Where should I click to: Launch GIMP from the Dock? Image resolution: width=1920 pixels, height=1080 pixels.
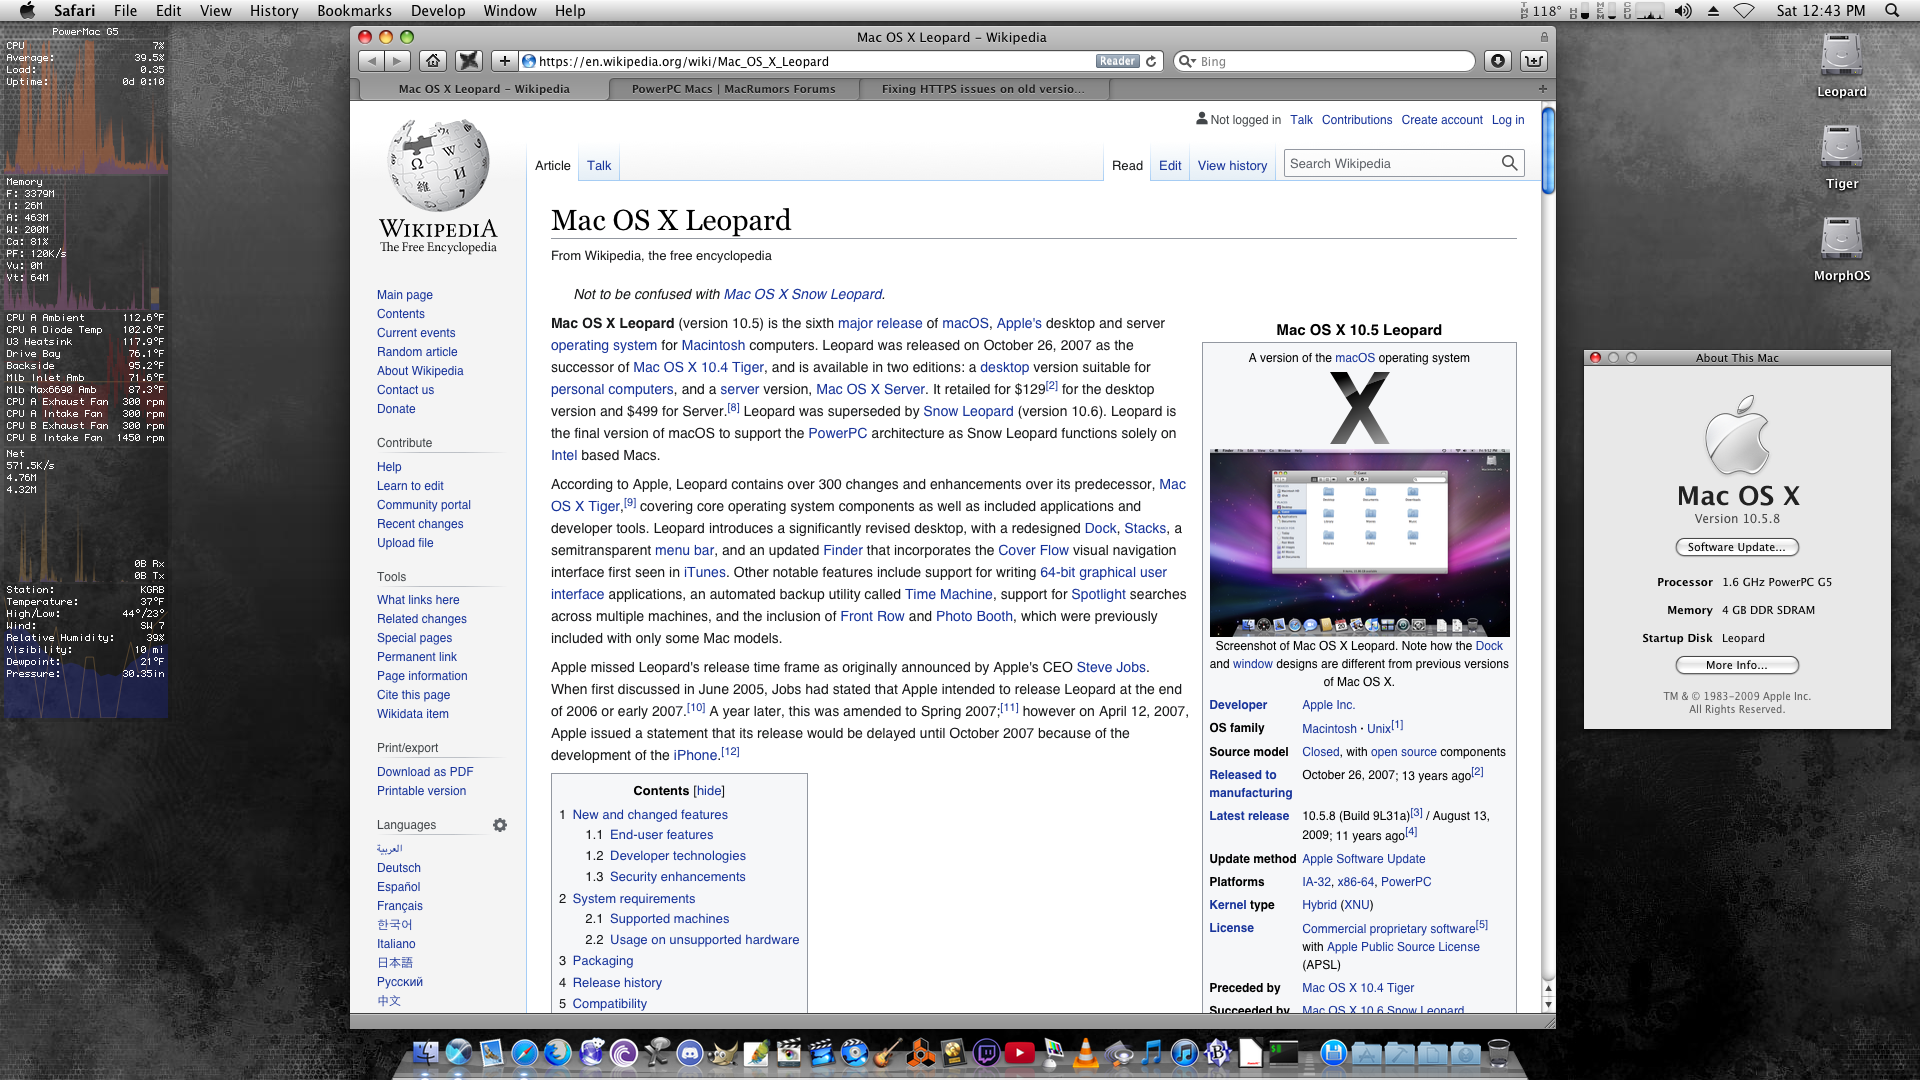coord(722,1052)
